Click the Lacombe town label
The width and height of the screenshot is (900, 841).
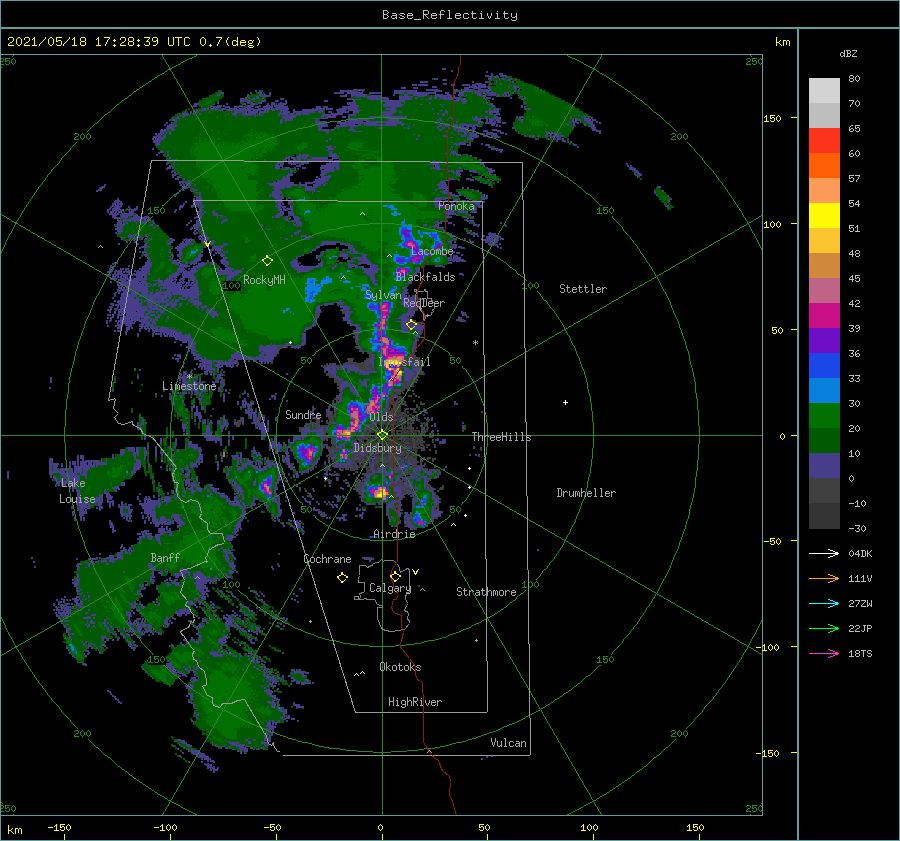coord(432,251)
